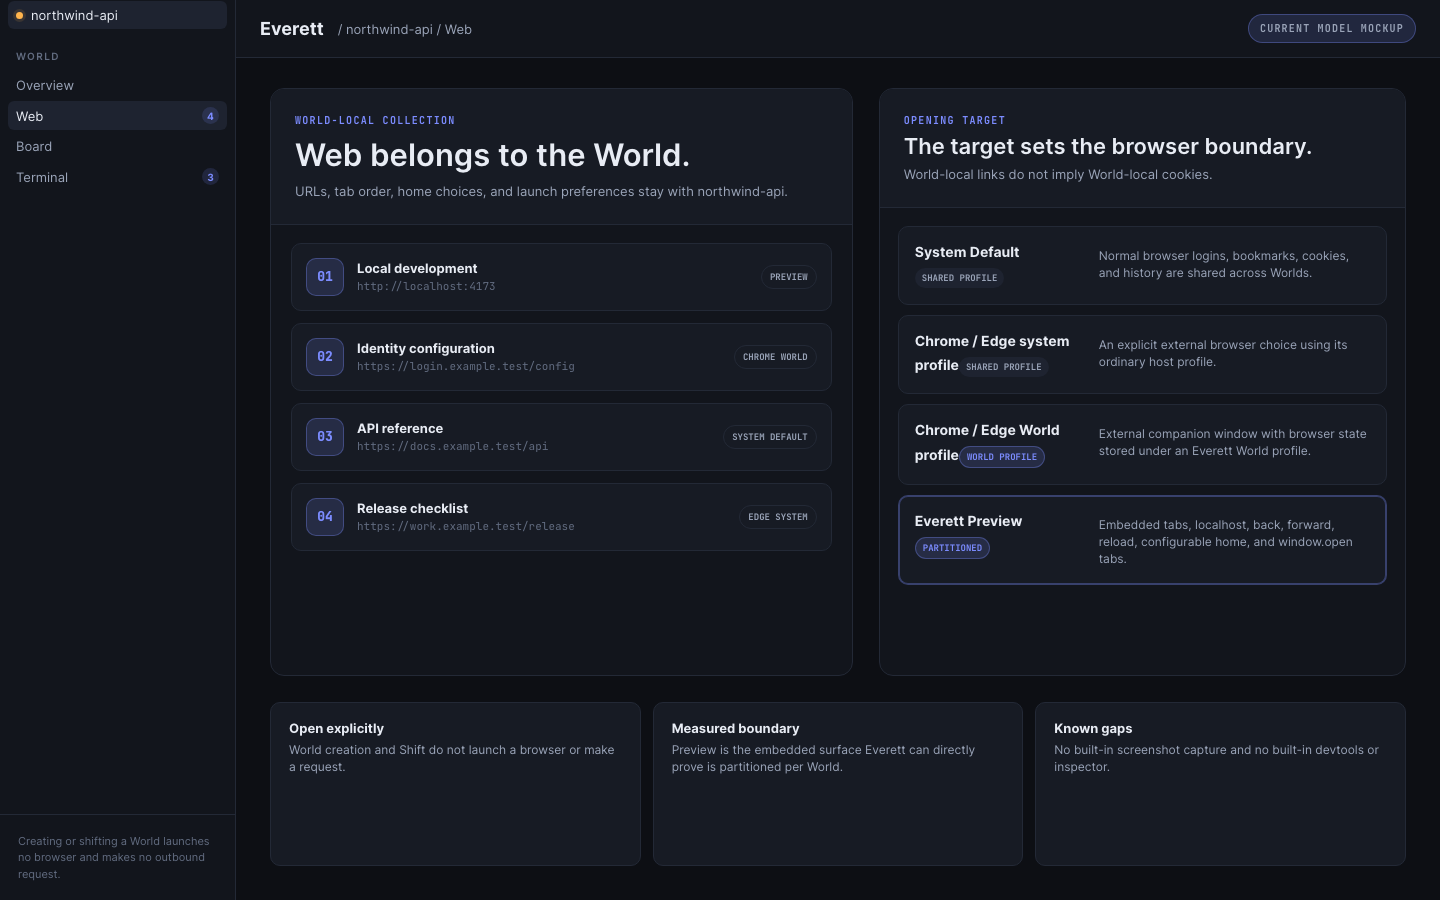Screen dimensions: 1440x900
Task: Open the Overview sidebar item
Action: 117,85
